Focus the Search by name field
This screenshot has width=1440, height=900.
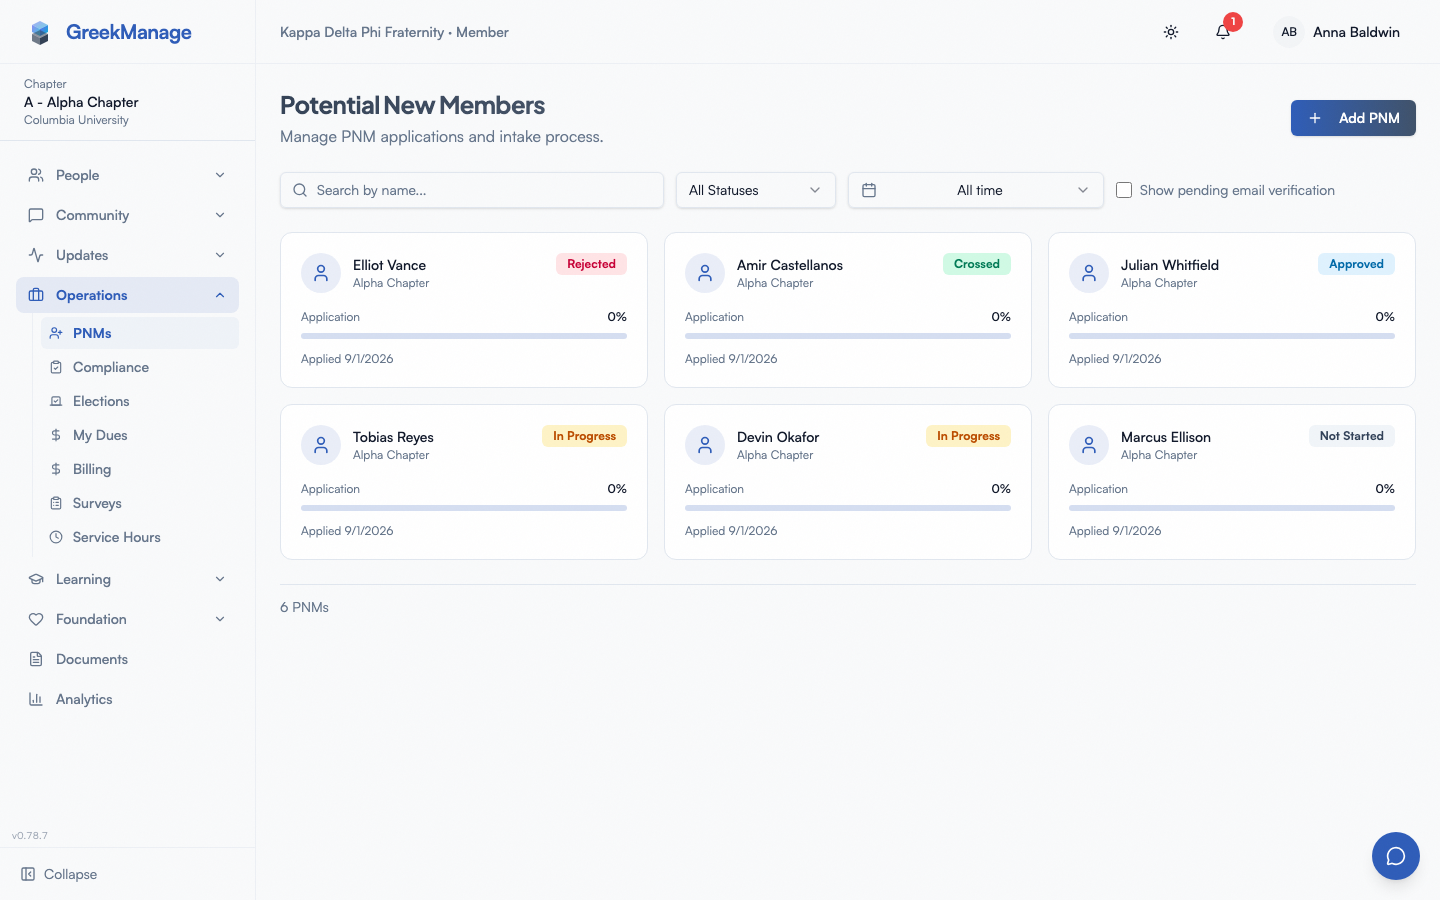coord(472,190)
